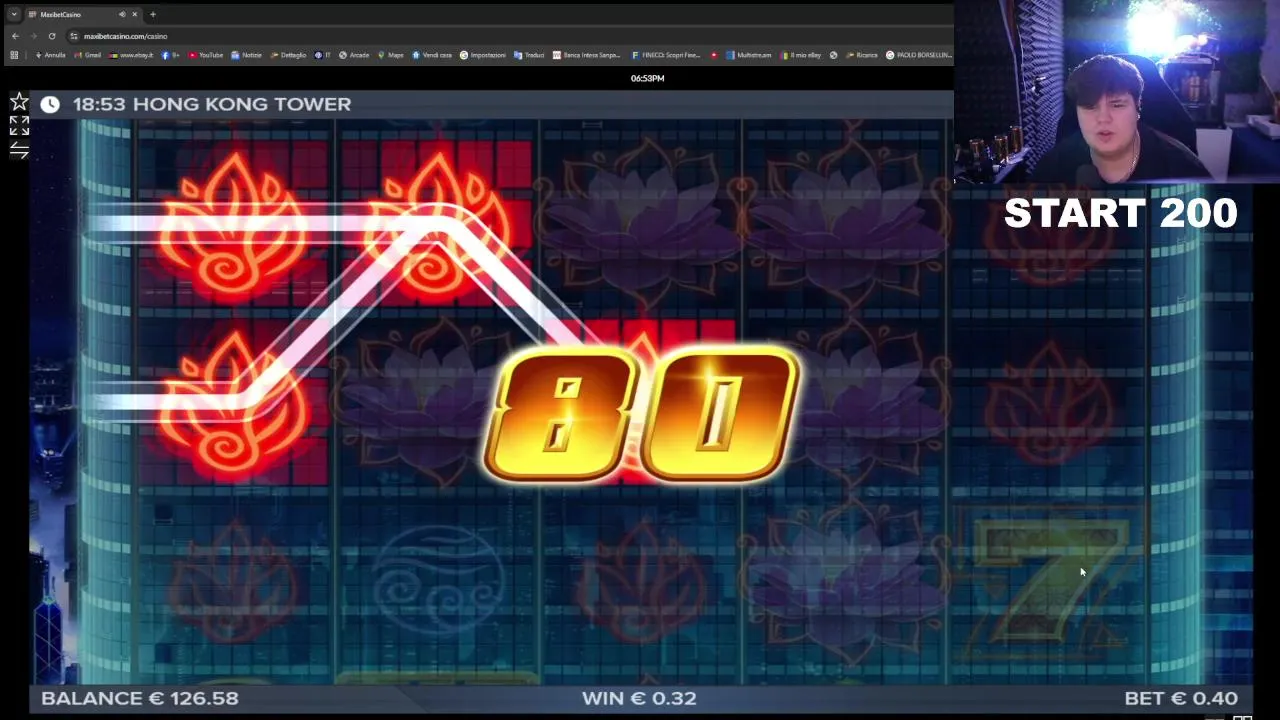The height and width of the screenshot is (720, 1280).
Task: Click the BALANCE € 126.58 display
Action: (140, 698)
